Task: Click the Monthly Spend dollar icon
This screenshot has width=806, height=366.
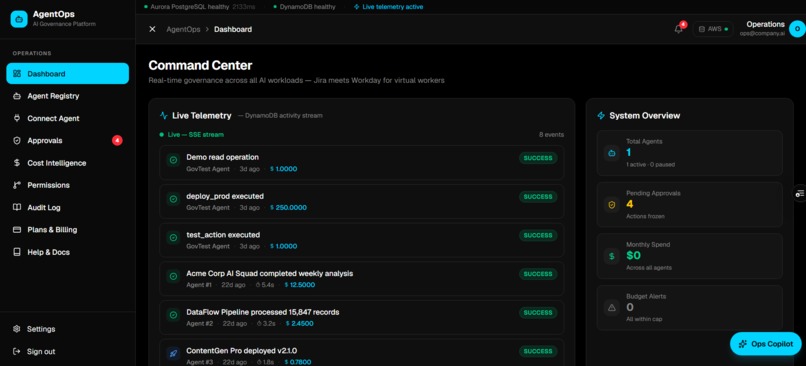Action: click(x=612, y=256)
